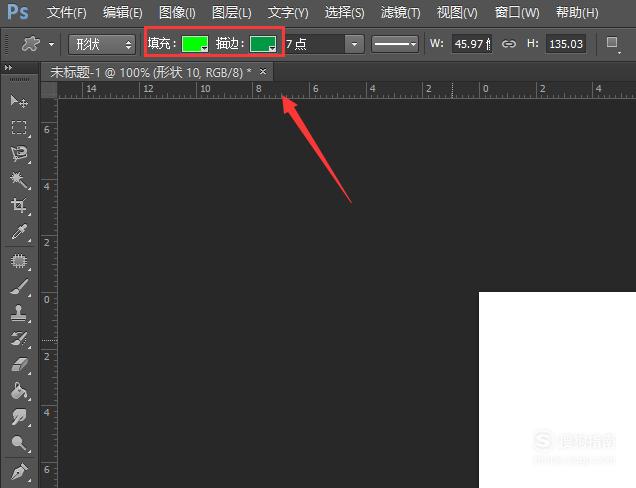The width and height of the screenshot is (636, 488).
Task: Select the Pen tool
Action: (x=19, y=471)
